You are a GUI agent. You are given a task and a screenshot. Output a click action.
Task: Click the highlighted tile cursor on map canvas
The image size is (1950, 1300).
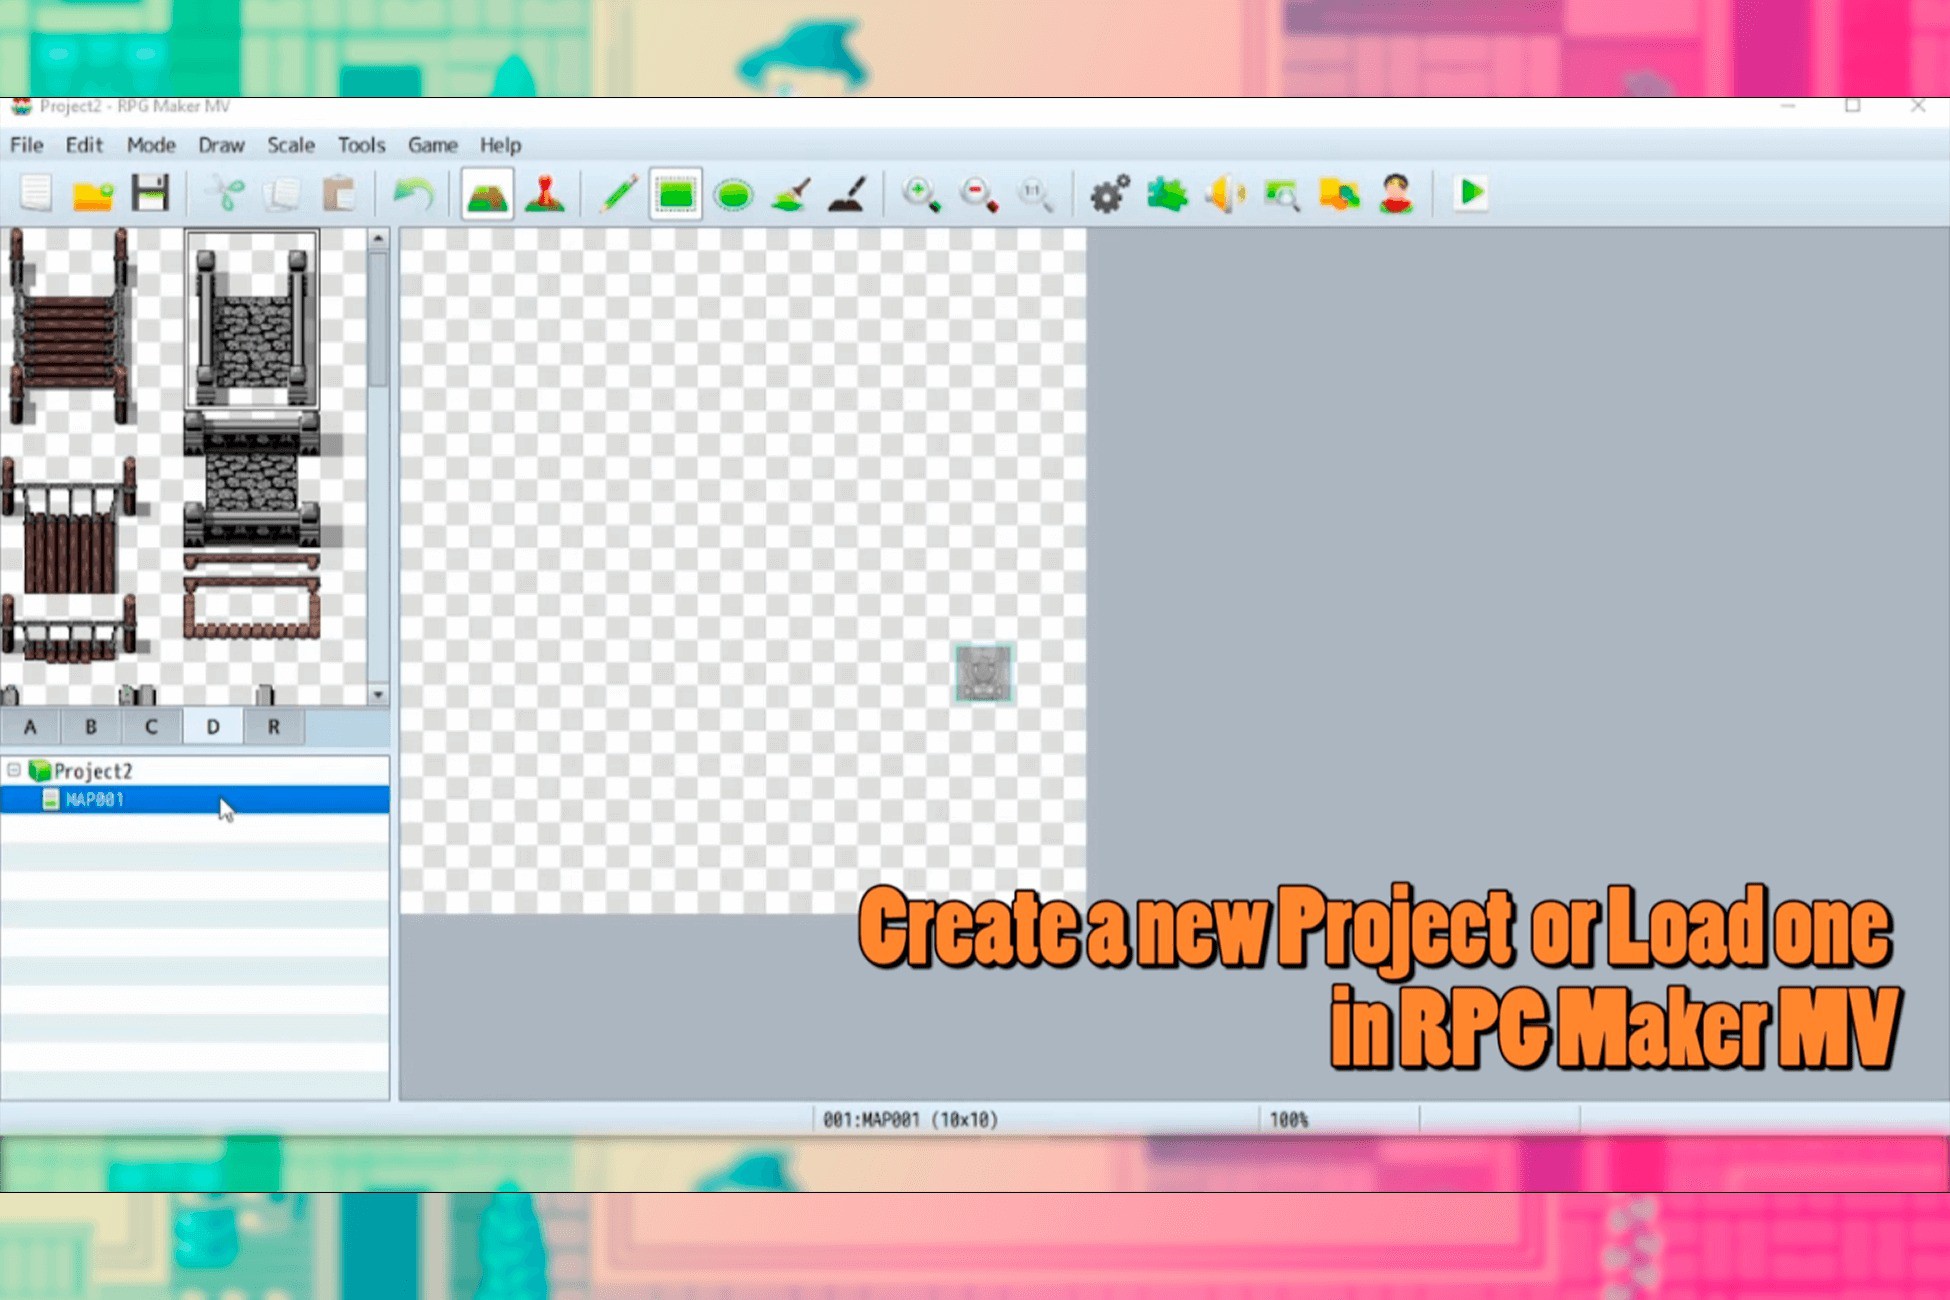[x=983, y=673]
